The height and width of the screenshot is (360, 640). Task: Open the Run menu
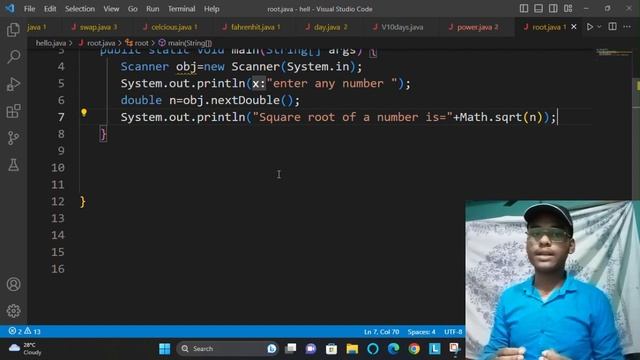click(153, 9)
